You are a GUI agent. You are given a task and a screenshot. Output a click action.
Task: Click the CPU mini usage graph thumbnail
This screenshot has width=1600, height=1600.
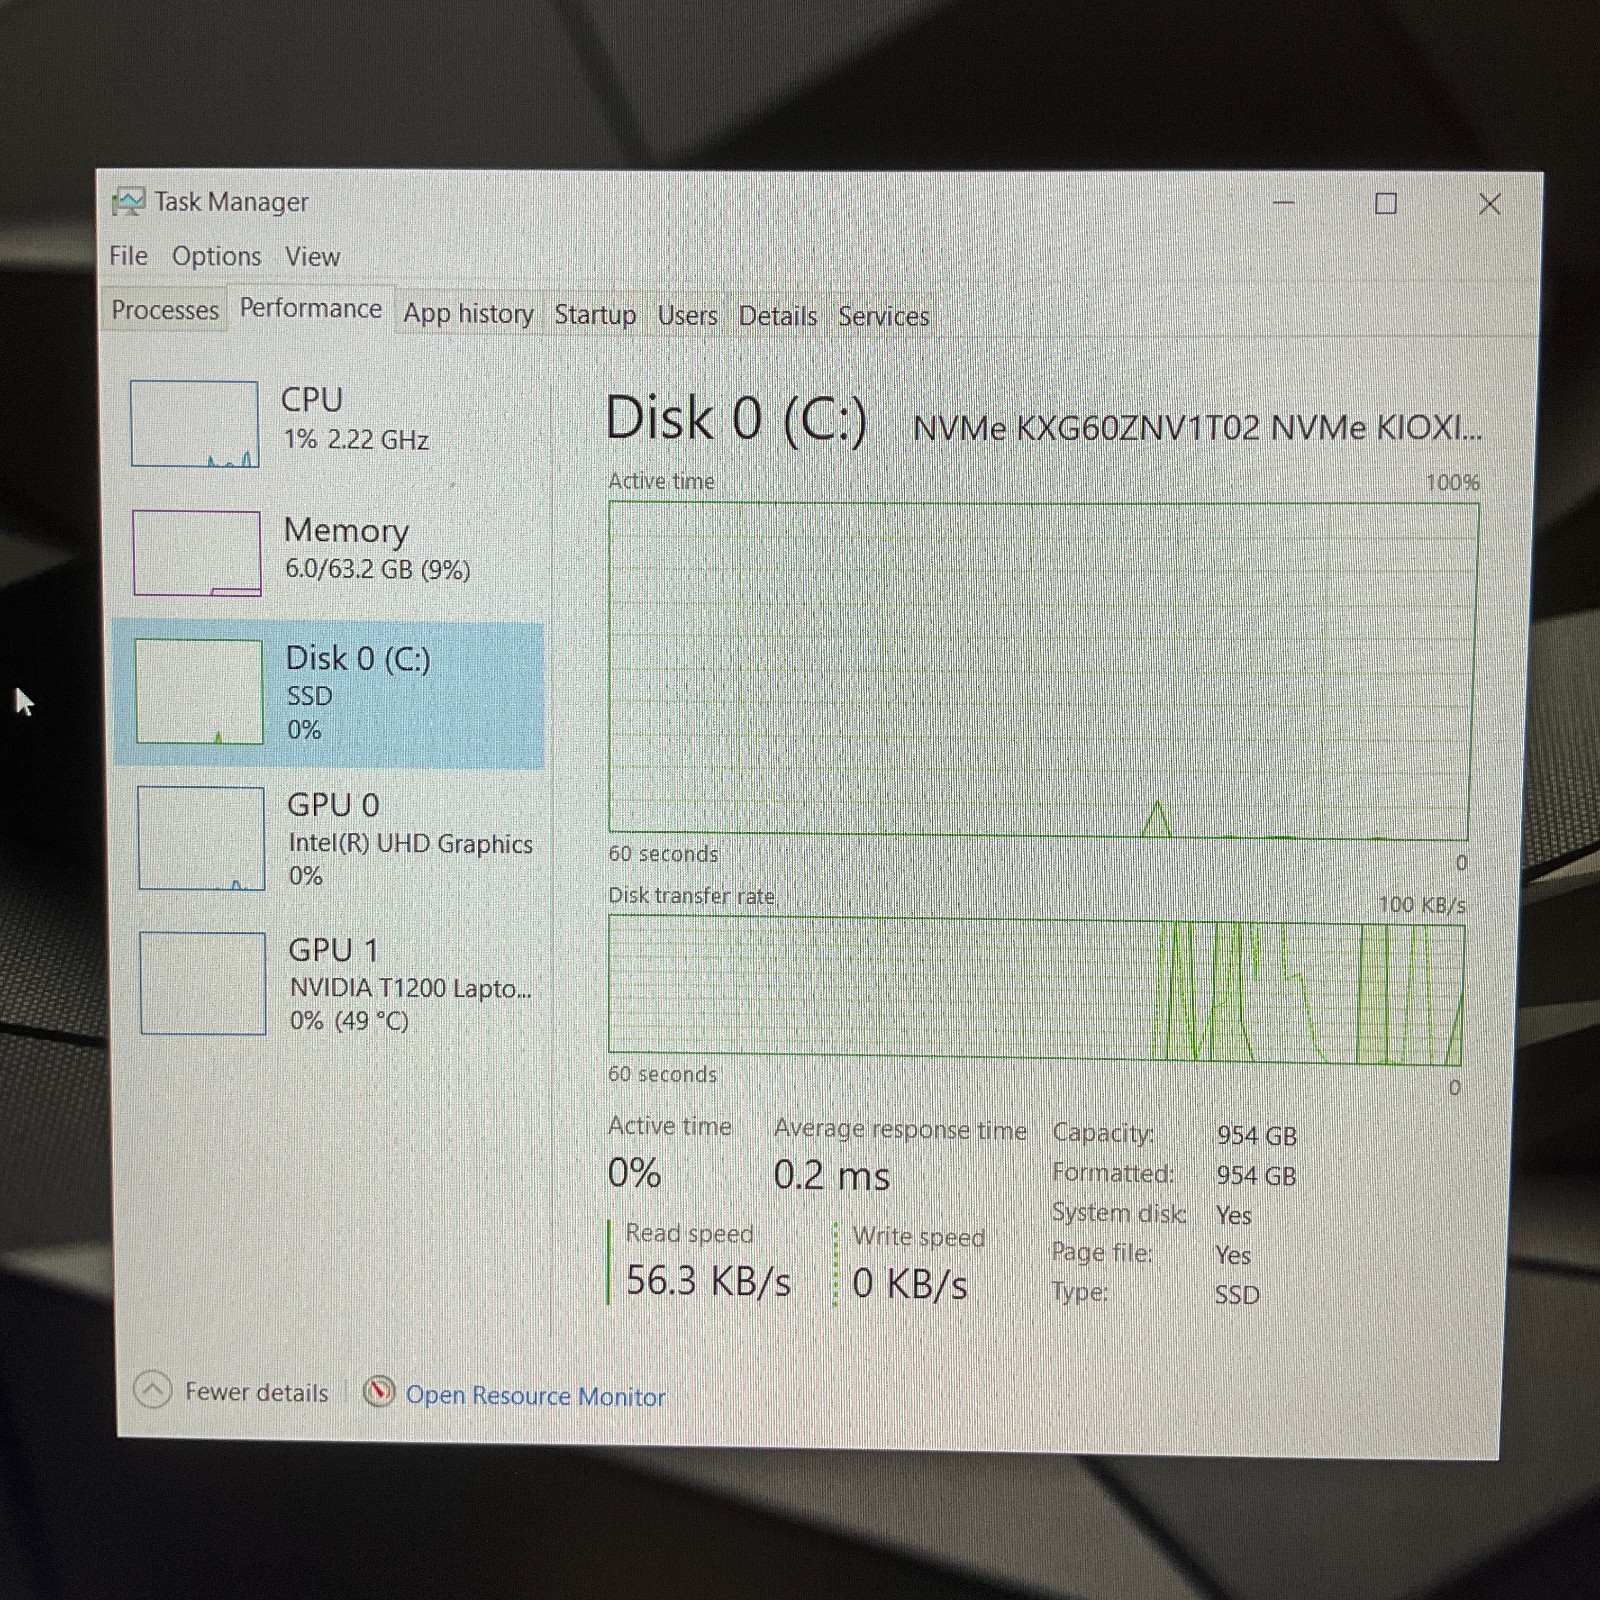point(194,423)
